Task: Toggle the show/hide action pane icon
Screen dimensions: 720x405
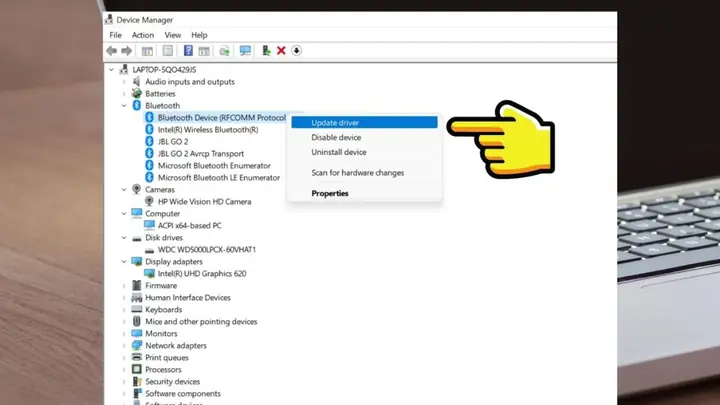Action: (204, 51)
